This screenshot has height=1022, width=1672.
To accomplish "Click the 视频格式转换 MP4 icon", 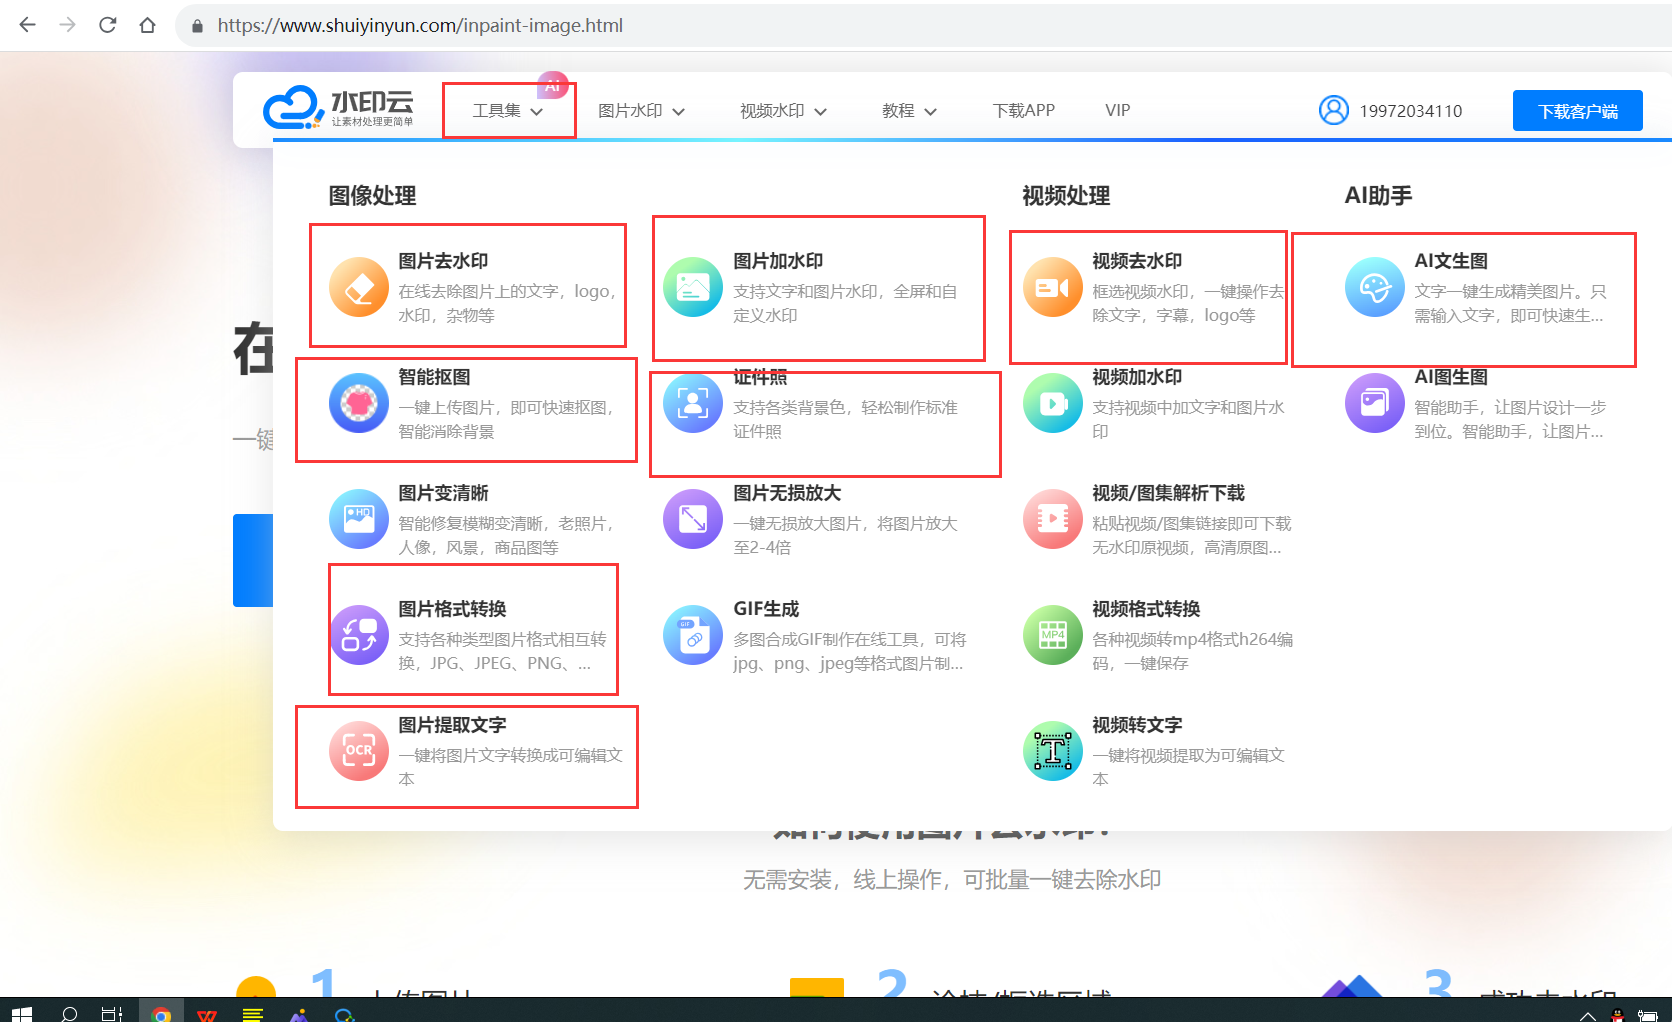I will pos(1053,635).
